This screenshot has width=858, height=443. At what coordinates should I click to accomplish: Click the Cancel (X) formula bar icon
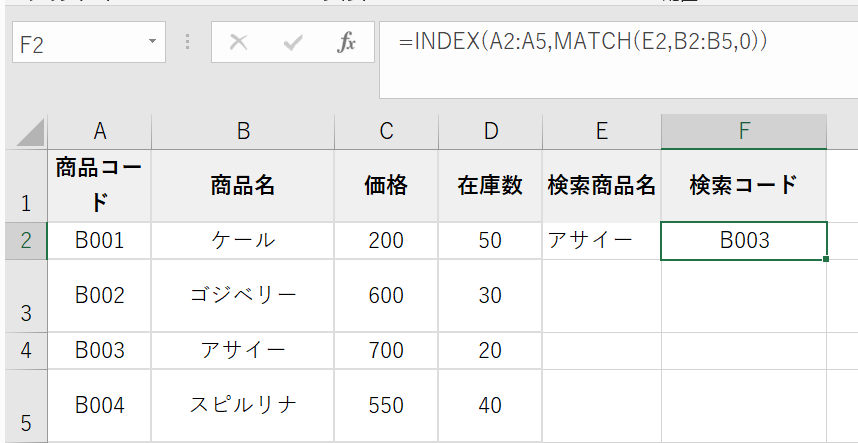[238, 43]
